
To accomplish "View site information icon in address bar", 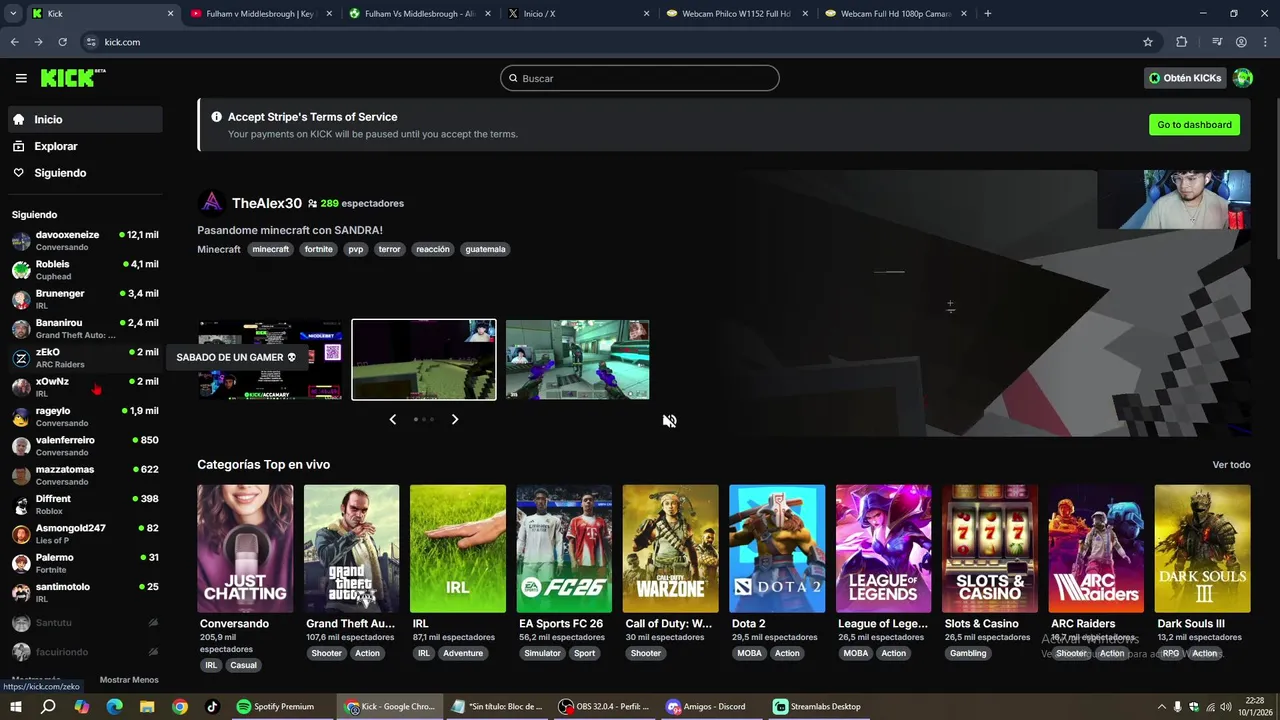I will click(x=91, y=42).
